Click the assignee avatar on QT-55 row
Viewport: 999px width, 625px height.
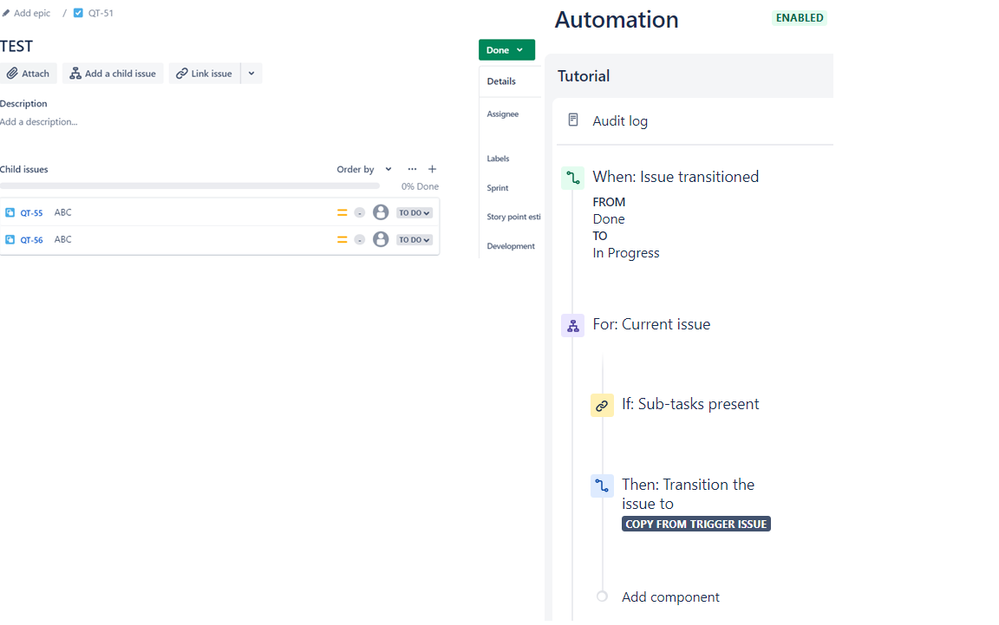click(x=381, y=212)
